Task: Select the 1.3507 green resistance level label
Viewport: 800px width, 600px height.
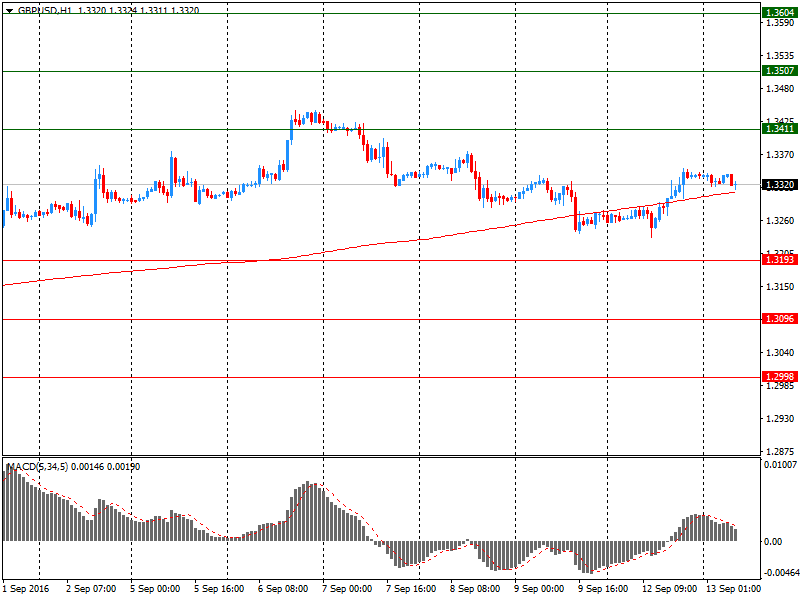Action: (x=780, y=70)
